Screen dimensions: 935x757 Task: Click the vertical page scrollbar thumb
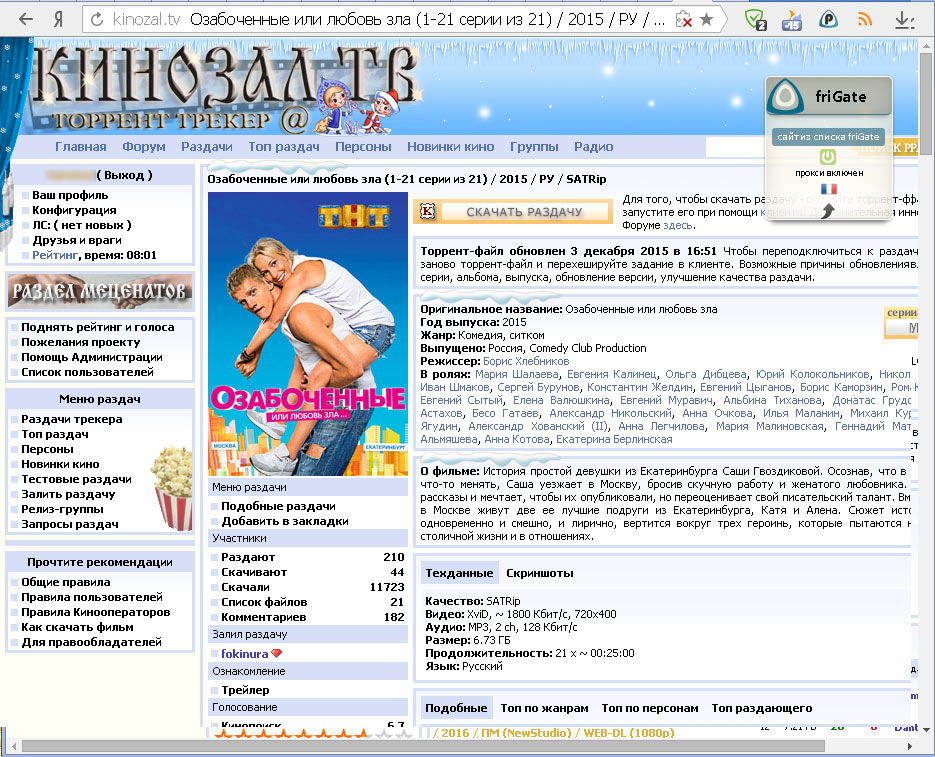[x=925, y=103]
